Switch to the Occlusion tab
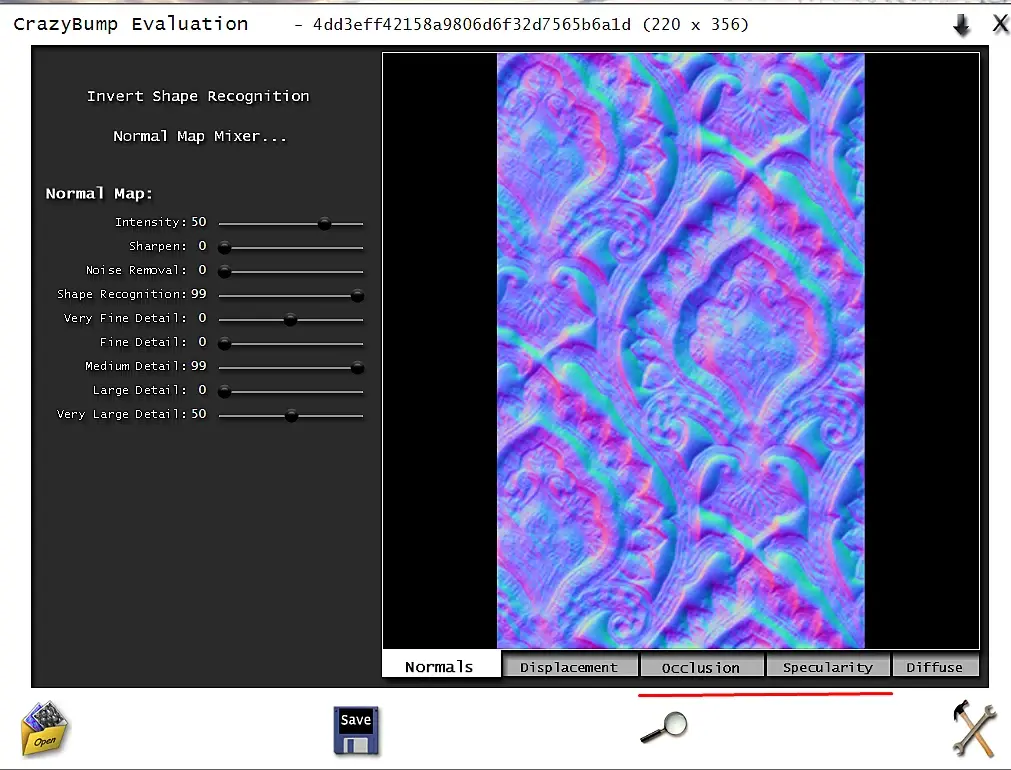The width and height of the screenshot is (1011, 770). coord(701,667)
